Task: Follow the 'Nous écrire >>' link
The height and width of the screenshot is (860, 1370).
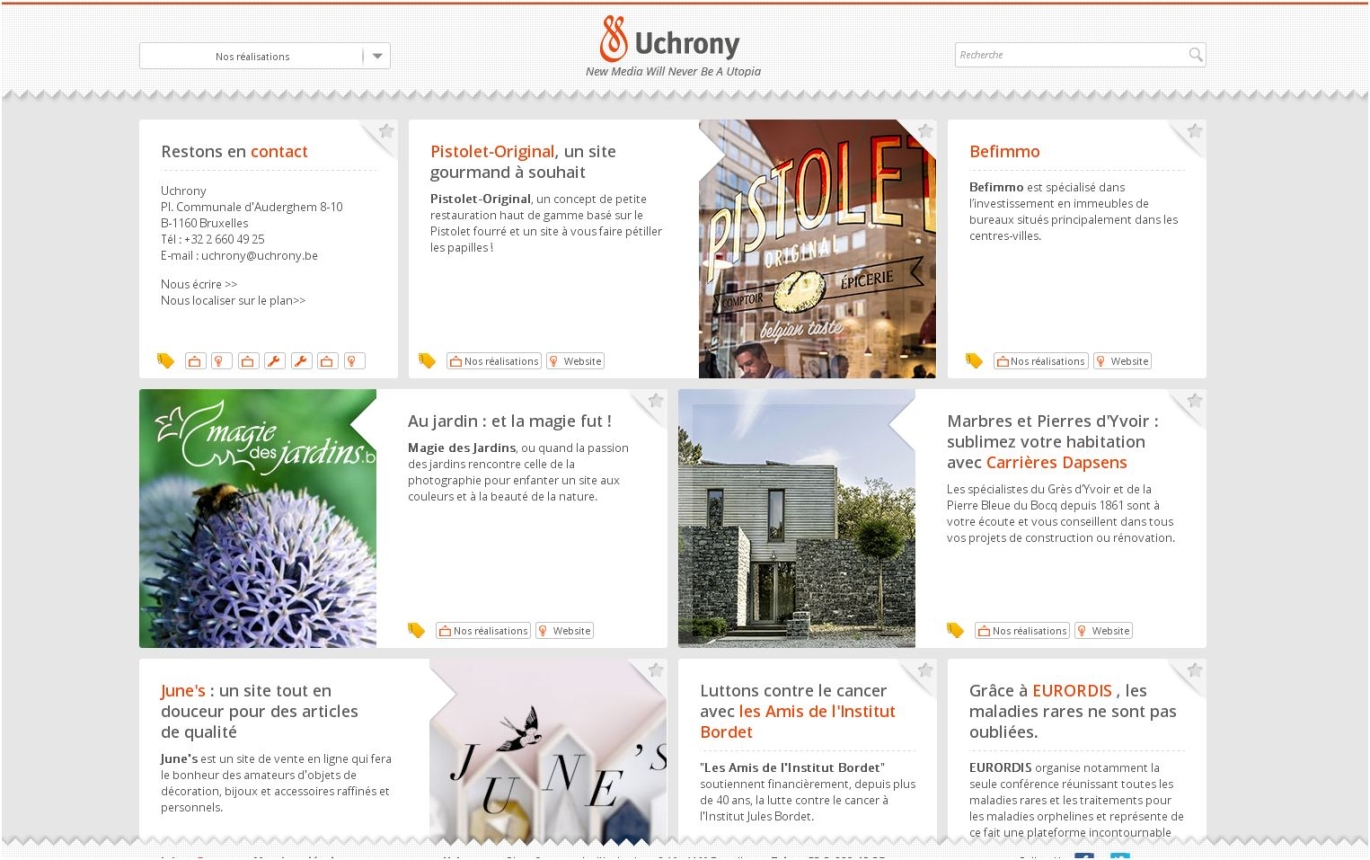Action: [x=199, y=284]
